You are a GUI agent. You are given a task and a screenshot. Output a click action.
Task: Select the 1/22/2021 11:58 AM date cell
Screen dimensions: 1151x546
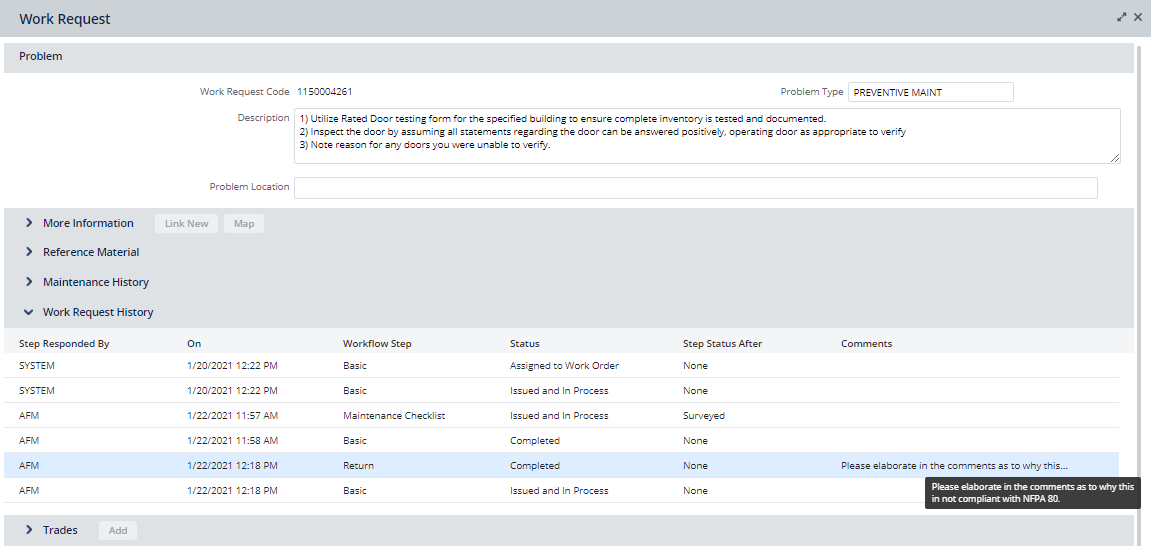pos(232,440)
